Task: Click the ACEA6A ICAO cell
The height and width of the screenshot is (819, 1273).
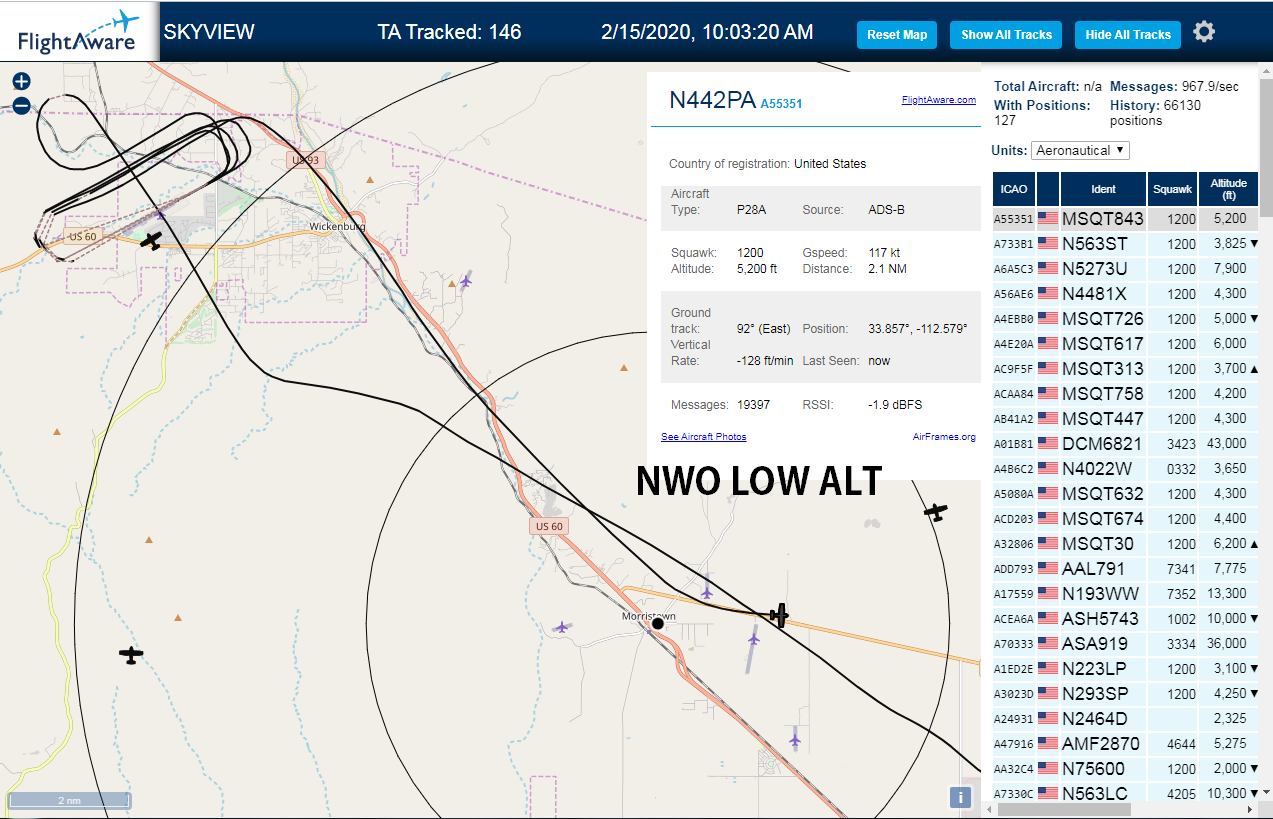Action: pos(1014,619)
